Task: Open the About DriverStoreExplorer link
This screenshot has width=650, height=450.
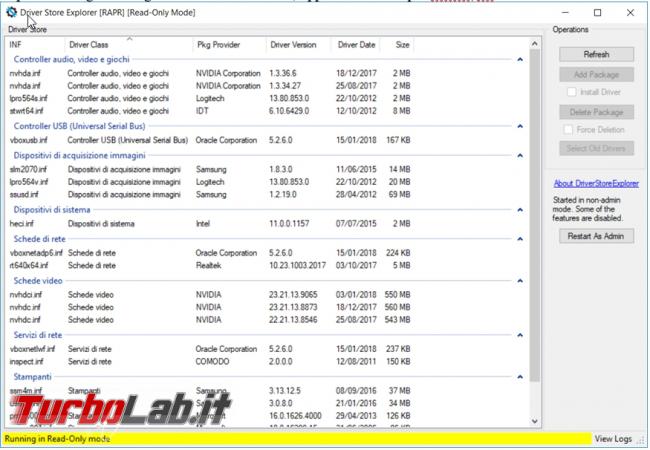Action: point(596,184)
